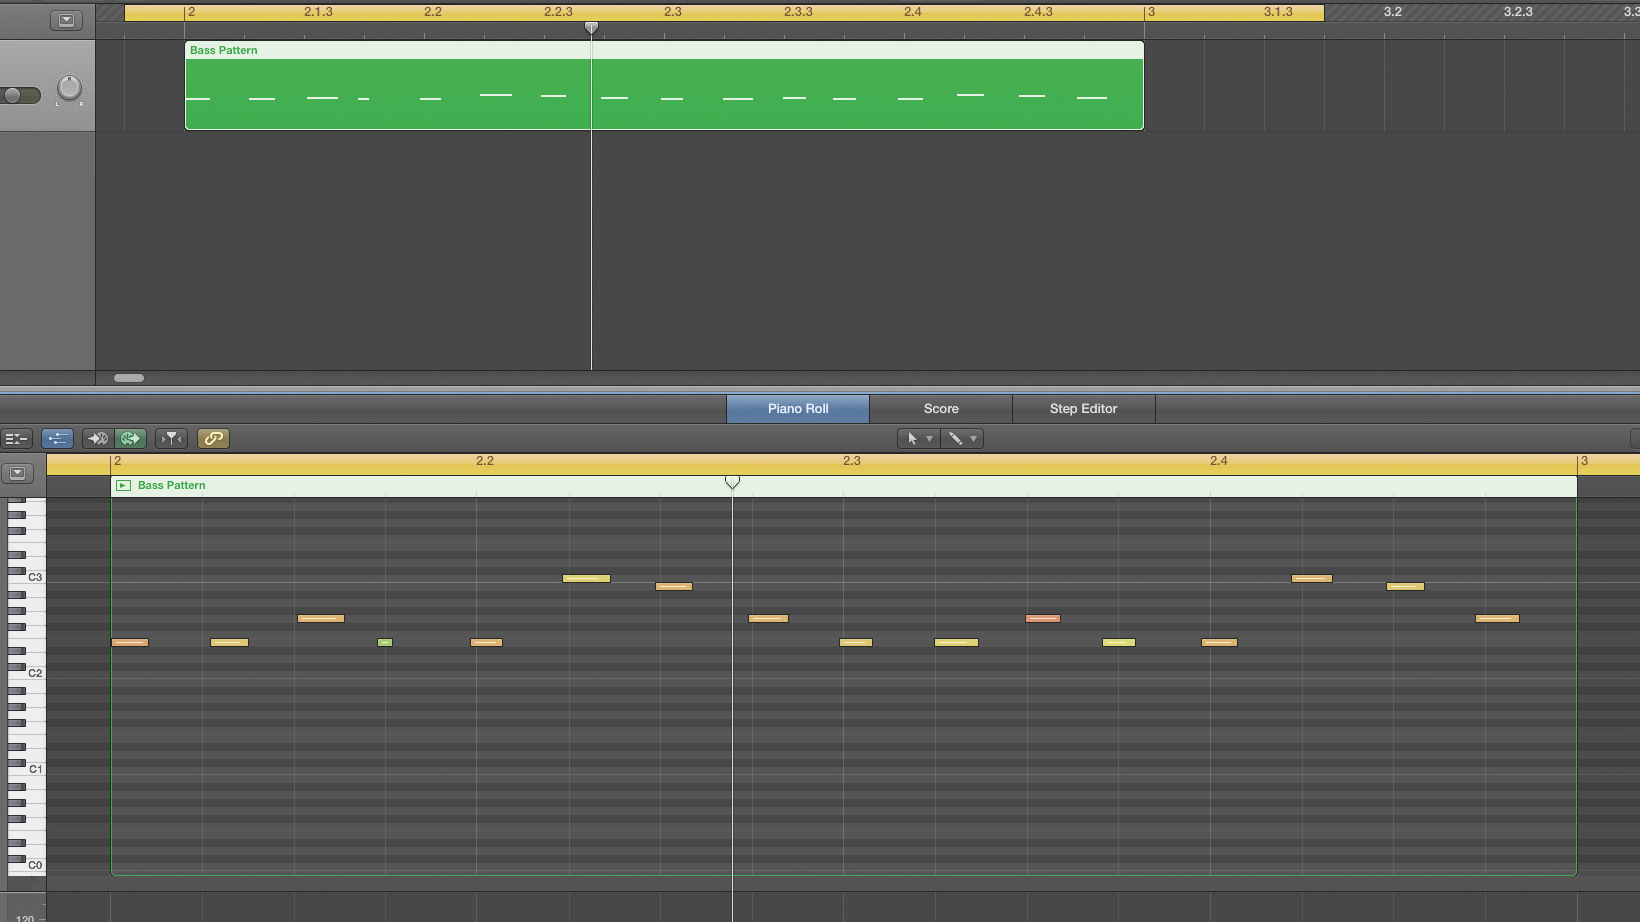Toggle the yellow Link button
The height and width of the screenshot is (922, 1640).
click(213, 438)
